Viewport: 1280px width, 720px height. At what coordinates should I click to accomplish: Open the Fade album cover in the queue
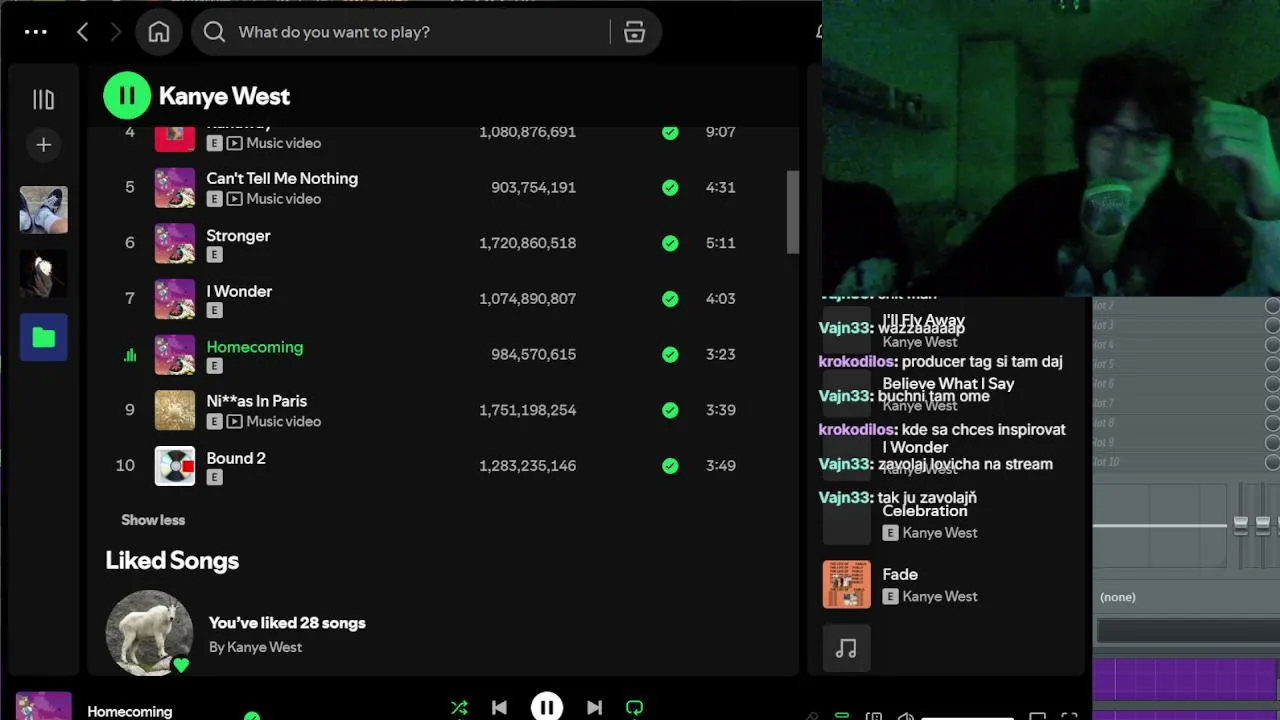847,584
